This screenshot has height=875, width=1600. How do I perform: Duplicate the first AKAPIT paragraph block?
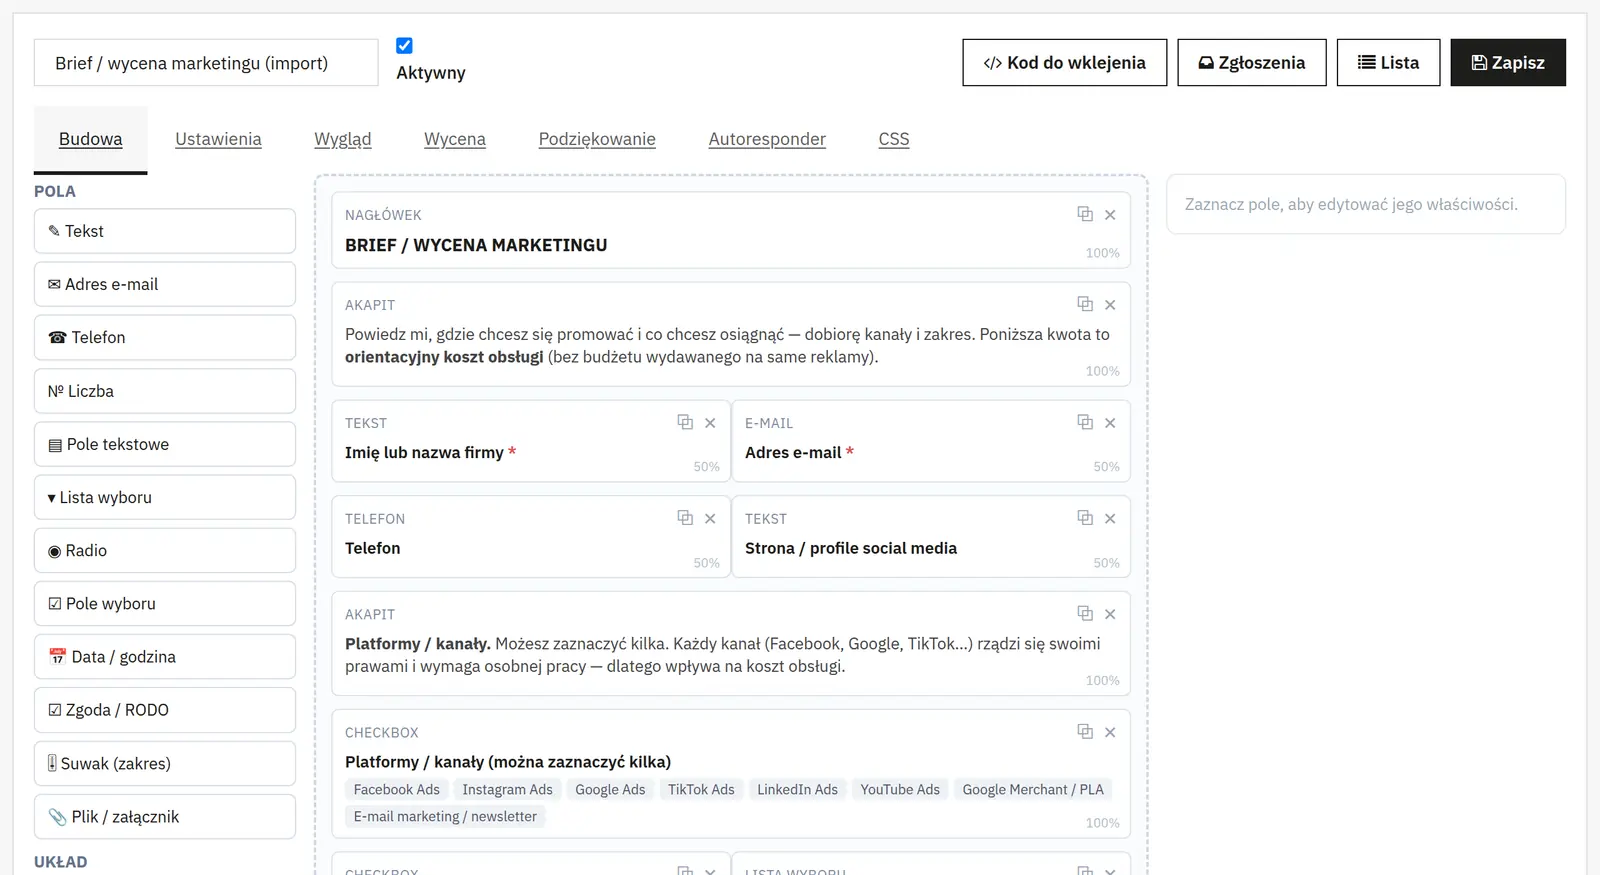[x=1085, y=304]
